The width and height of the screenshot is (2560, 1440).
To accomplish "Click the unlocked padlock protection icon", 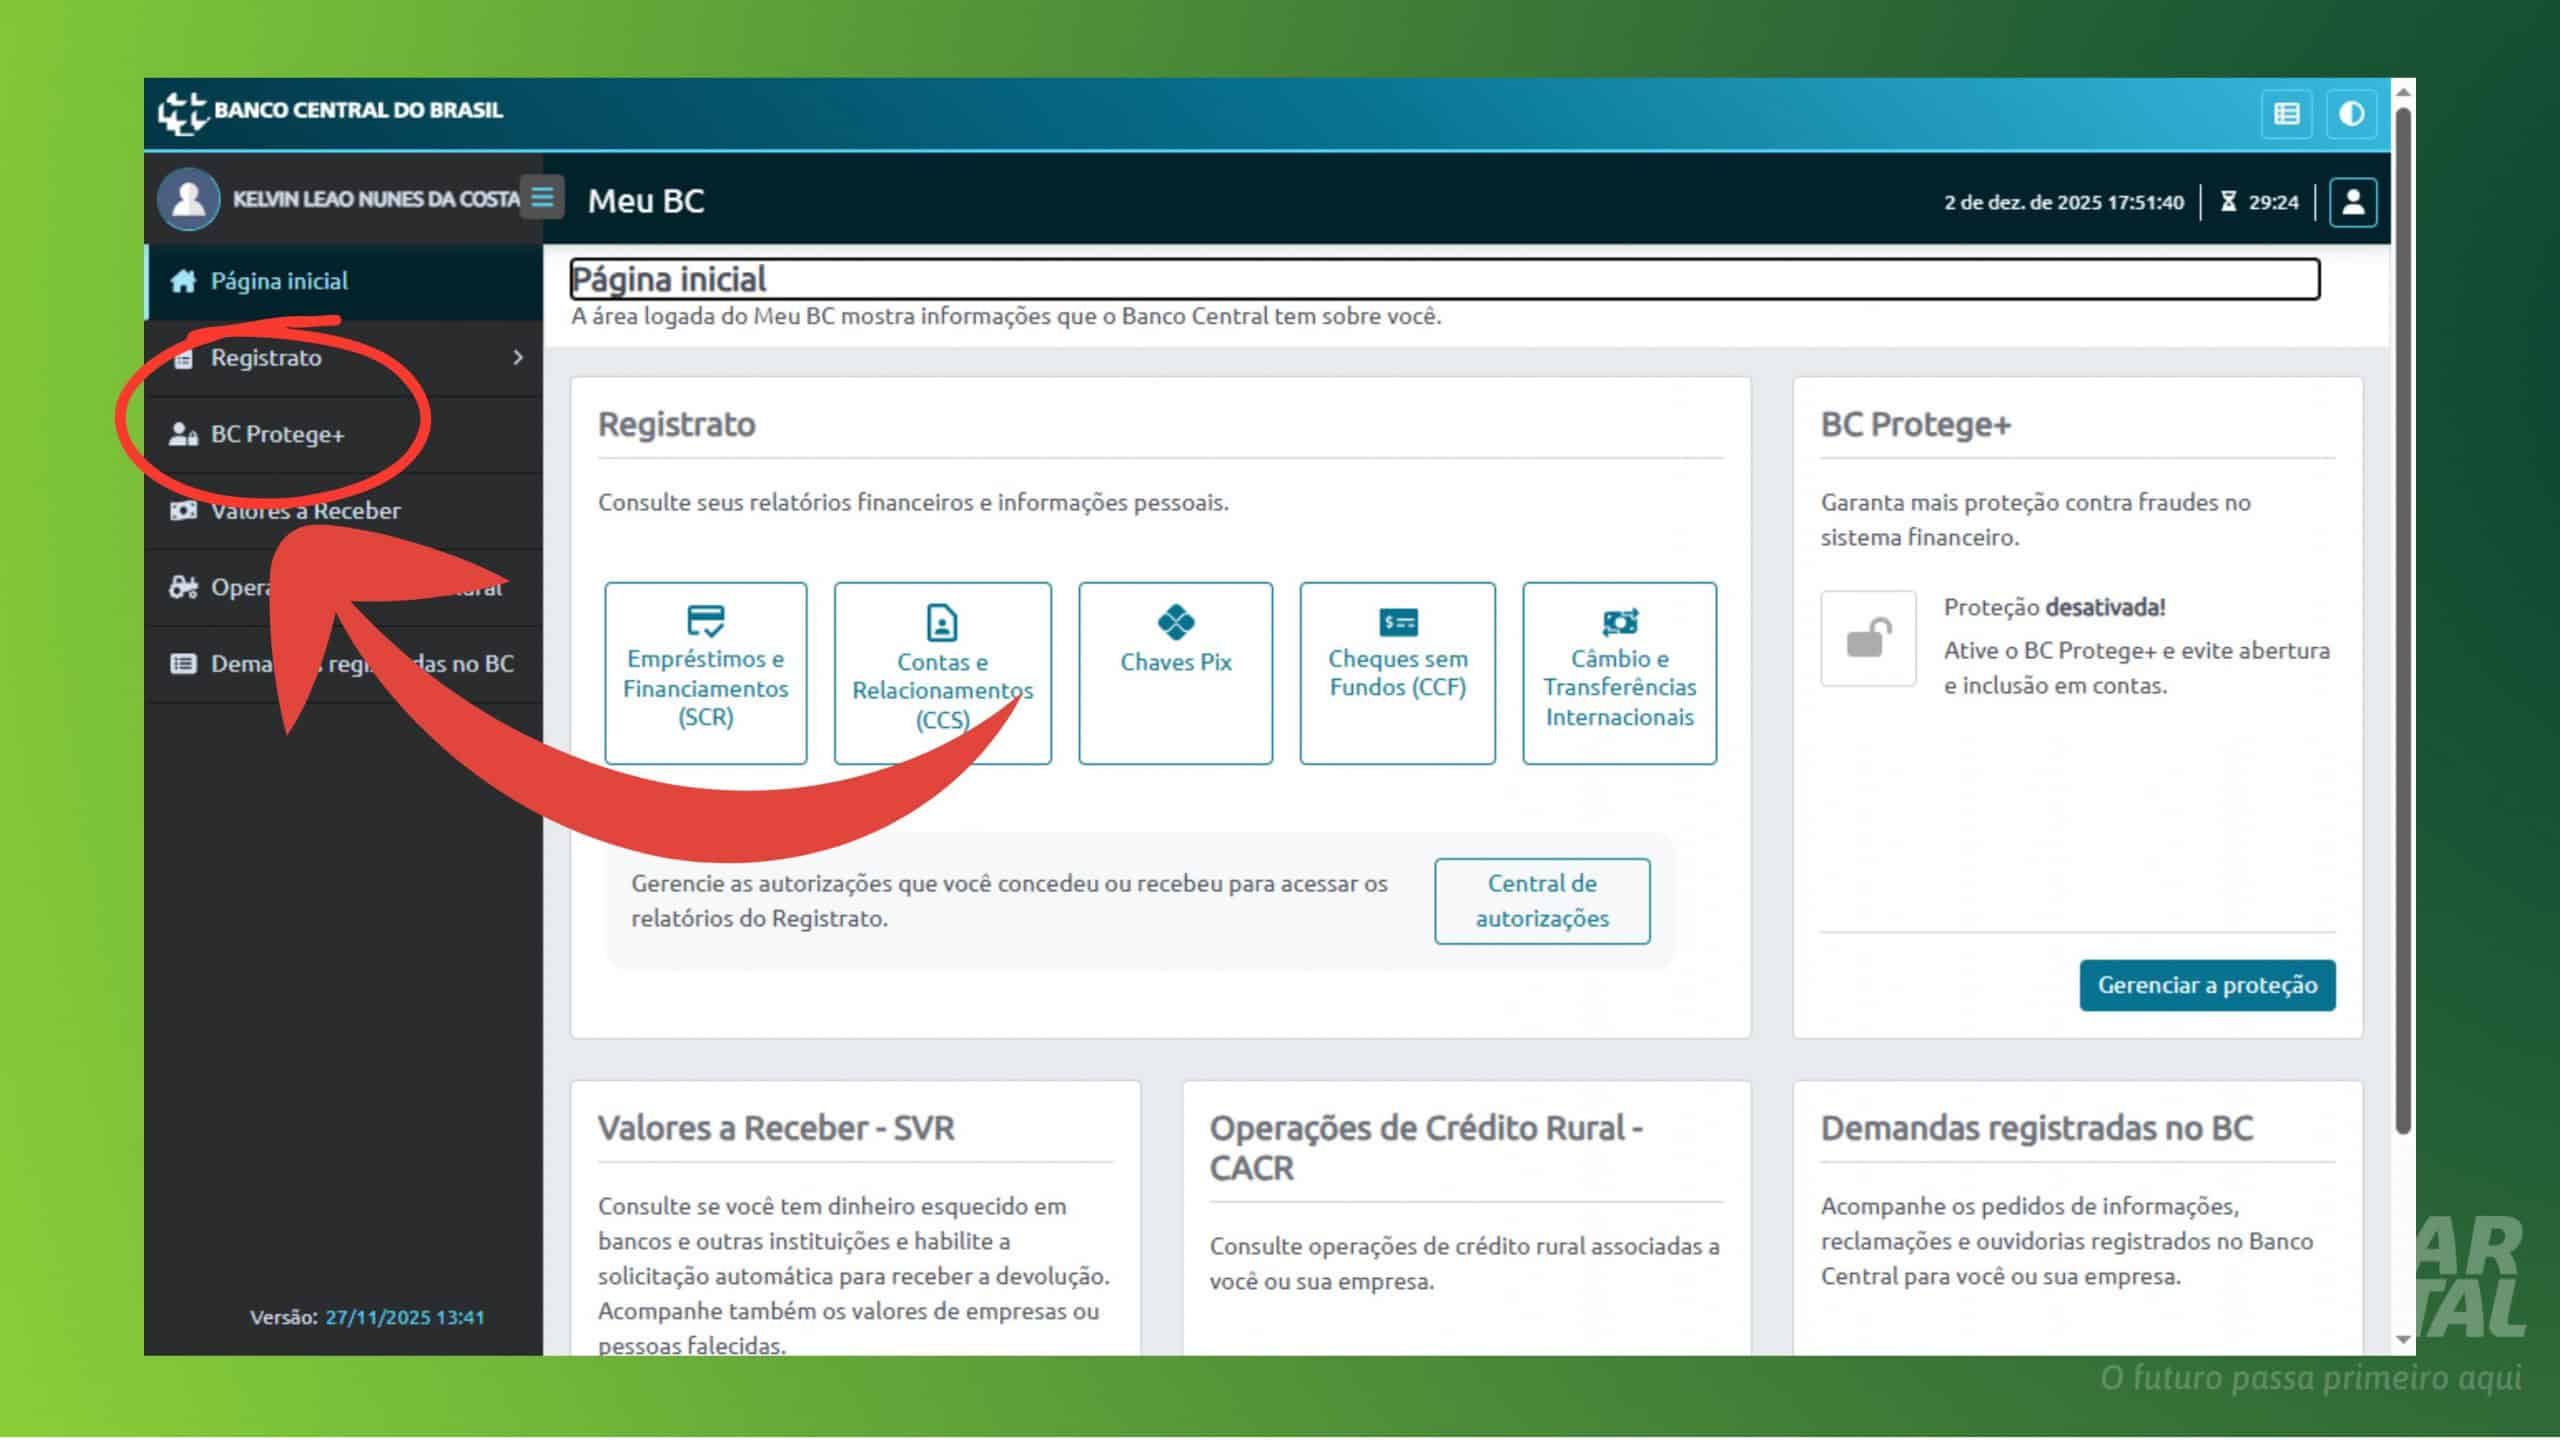I will [1867, 638].
